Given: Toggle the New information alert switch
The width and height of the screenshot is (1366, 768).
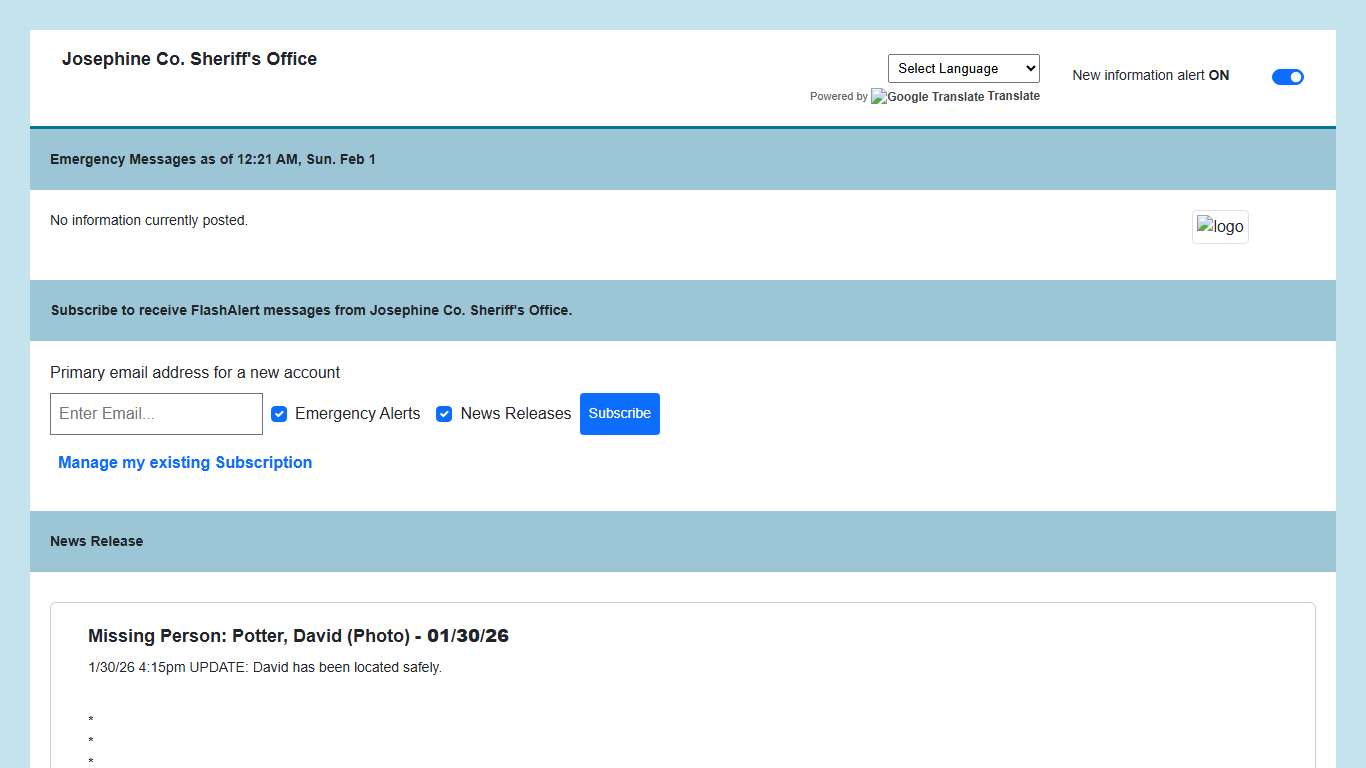Looking at the screenshot, I should tap(1287, 77).
